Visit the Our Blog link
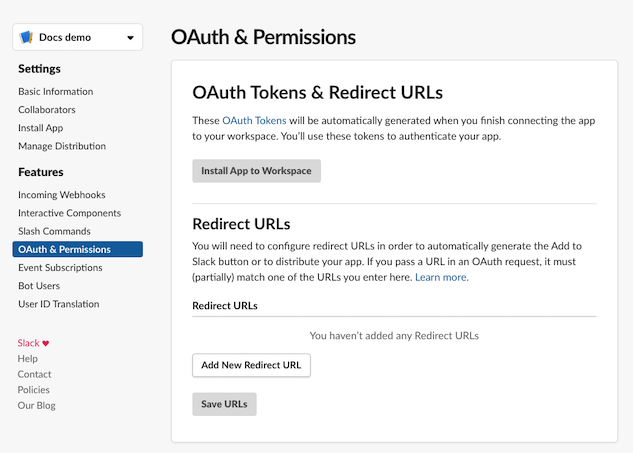The image size is (633, 453). (x=36, y=405)
